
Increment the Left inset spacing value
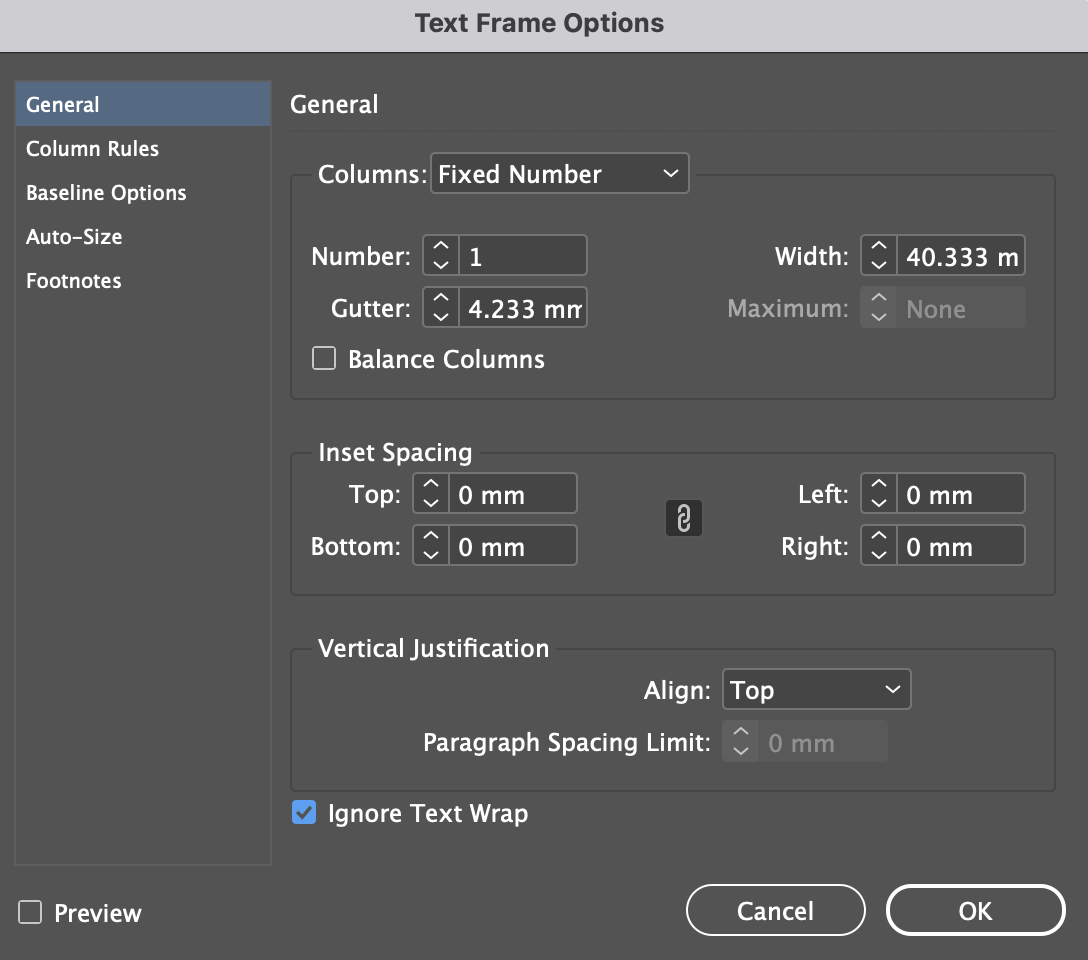[878, 486]
